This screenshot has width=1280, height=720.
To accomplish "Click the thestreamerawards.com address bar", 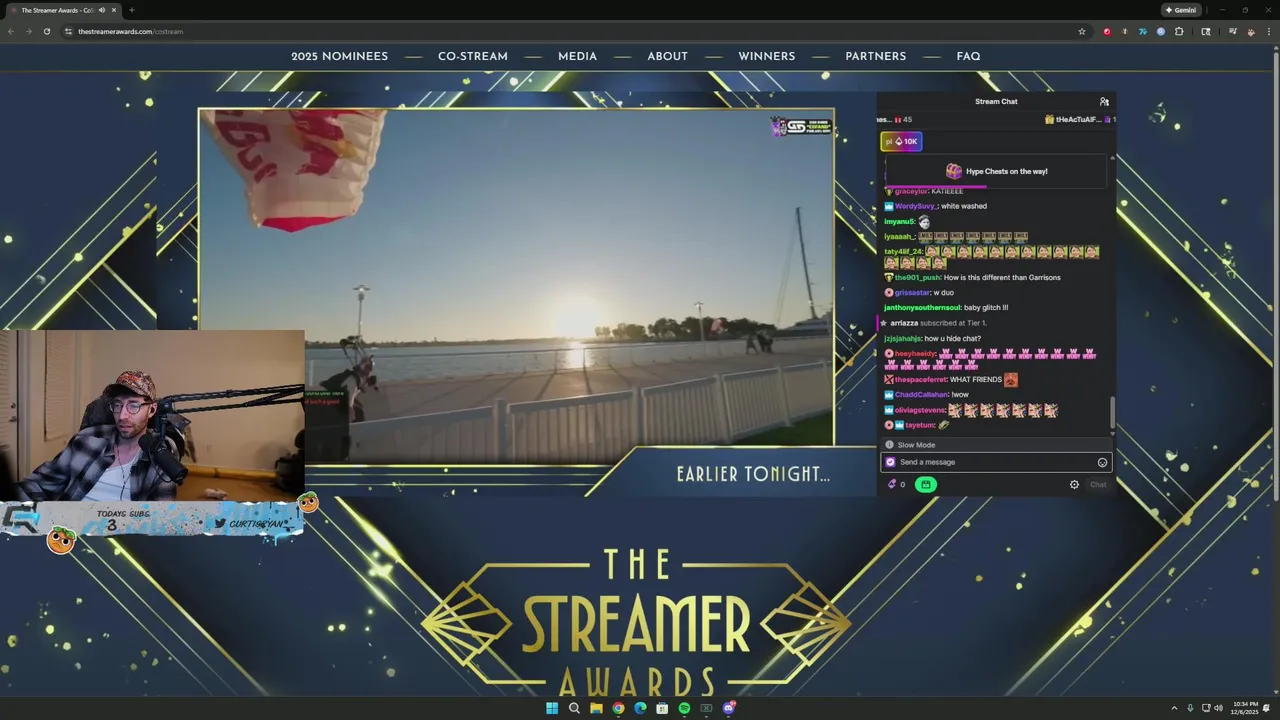I will [575, 31].
